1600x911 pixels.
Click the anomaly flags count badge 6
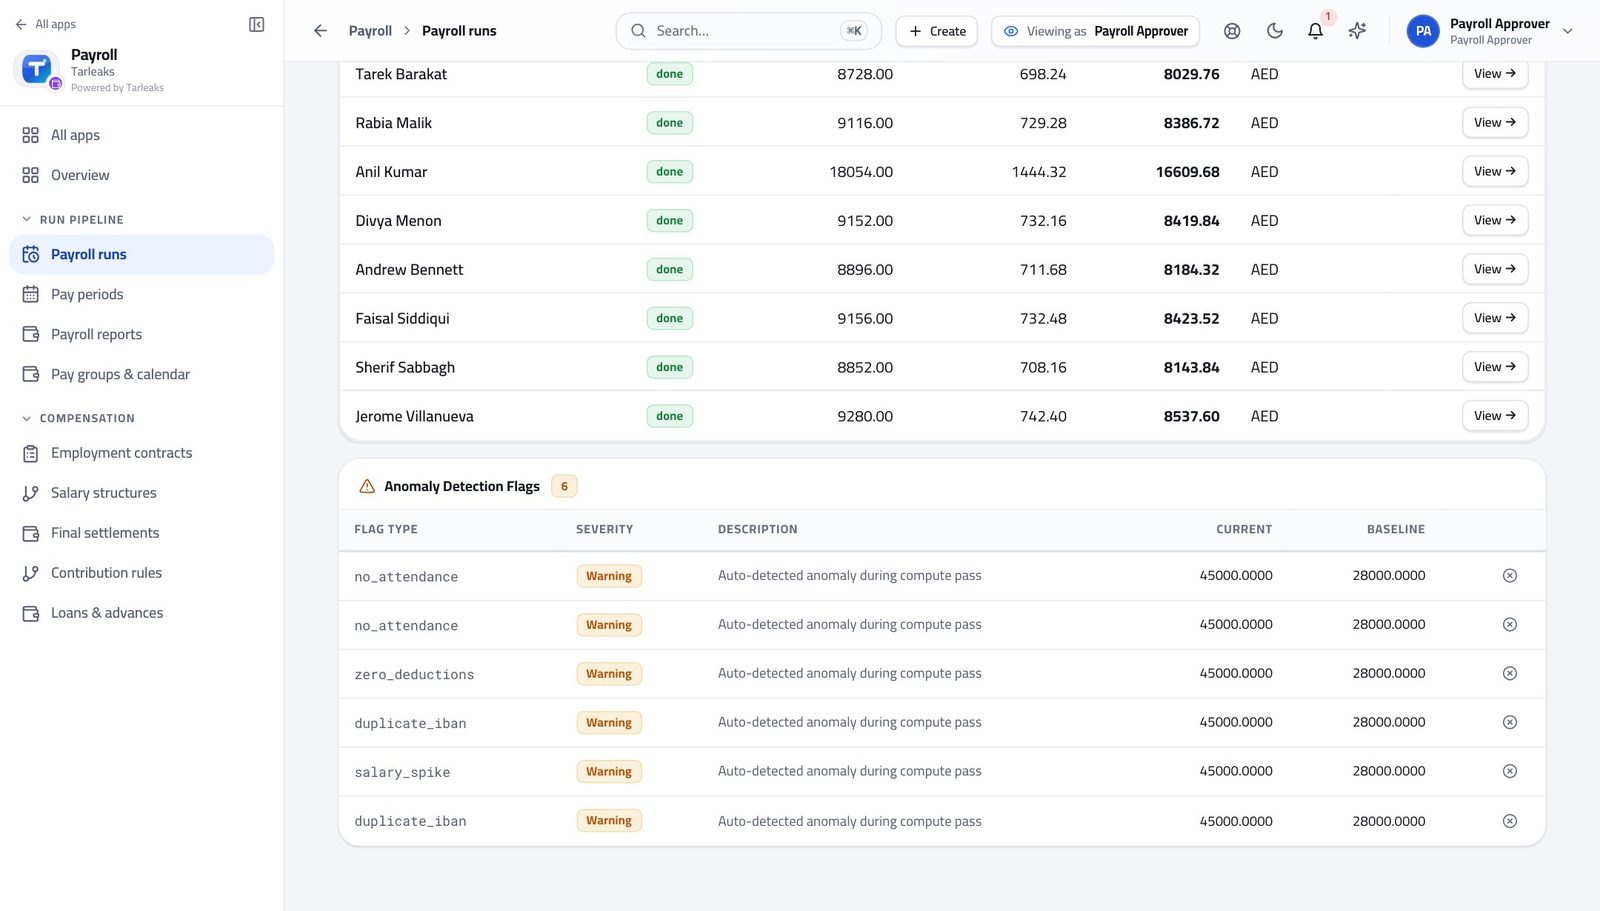564,486
